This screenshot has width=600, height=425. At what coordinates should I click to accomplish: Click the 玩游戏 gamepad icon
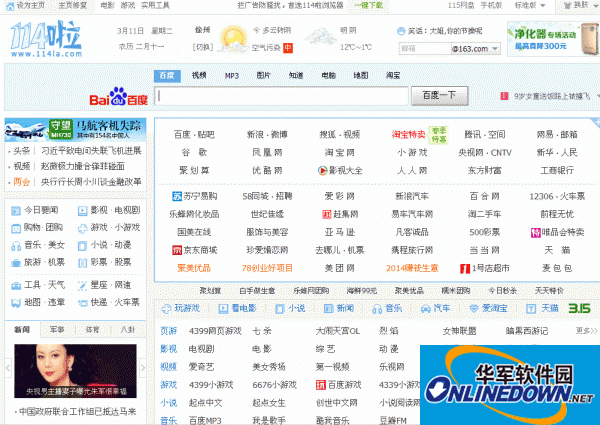[x=166, y=308]
